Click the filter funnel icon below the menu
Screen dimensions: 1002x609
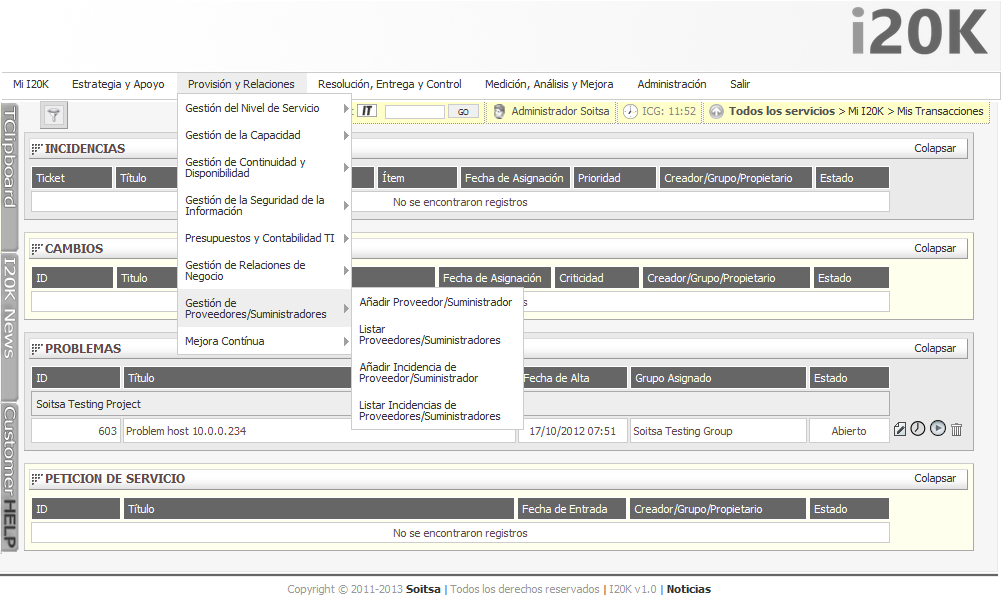pos(52,113)
